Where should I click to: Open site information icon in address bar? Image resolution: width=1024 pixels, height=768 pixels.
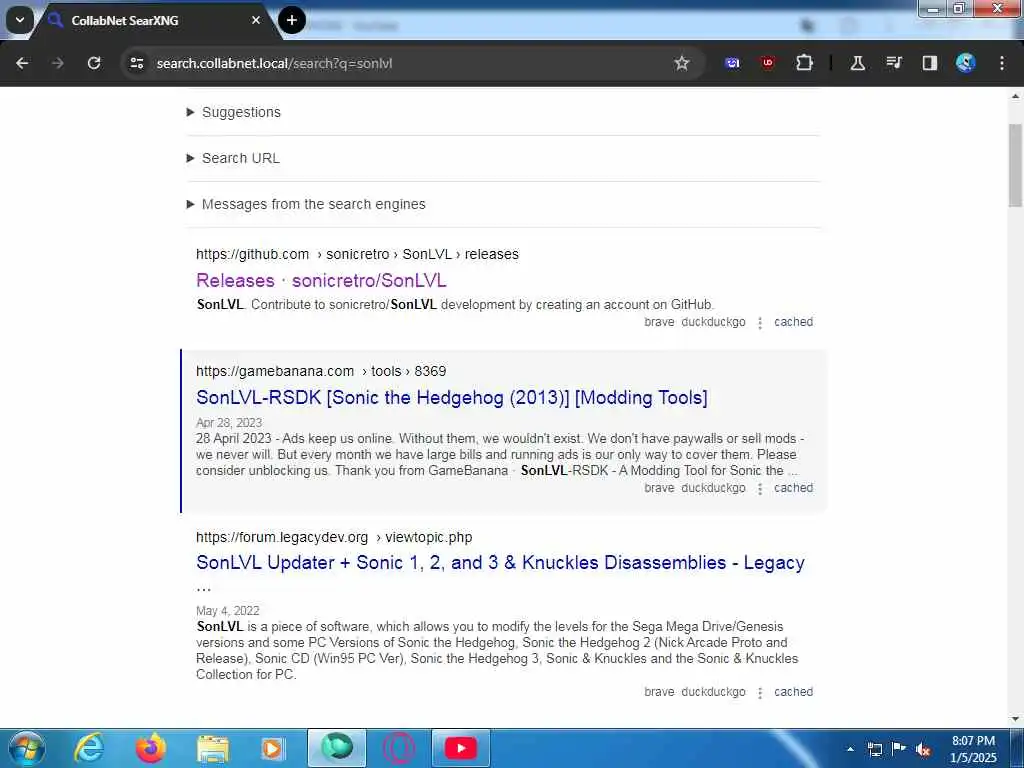click(x=136, y=63)
